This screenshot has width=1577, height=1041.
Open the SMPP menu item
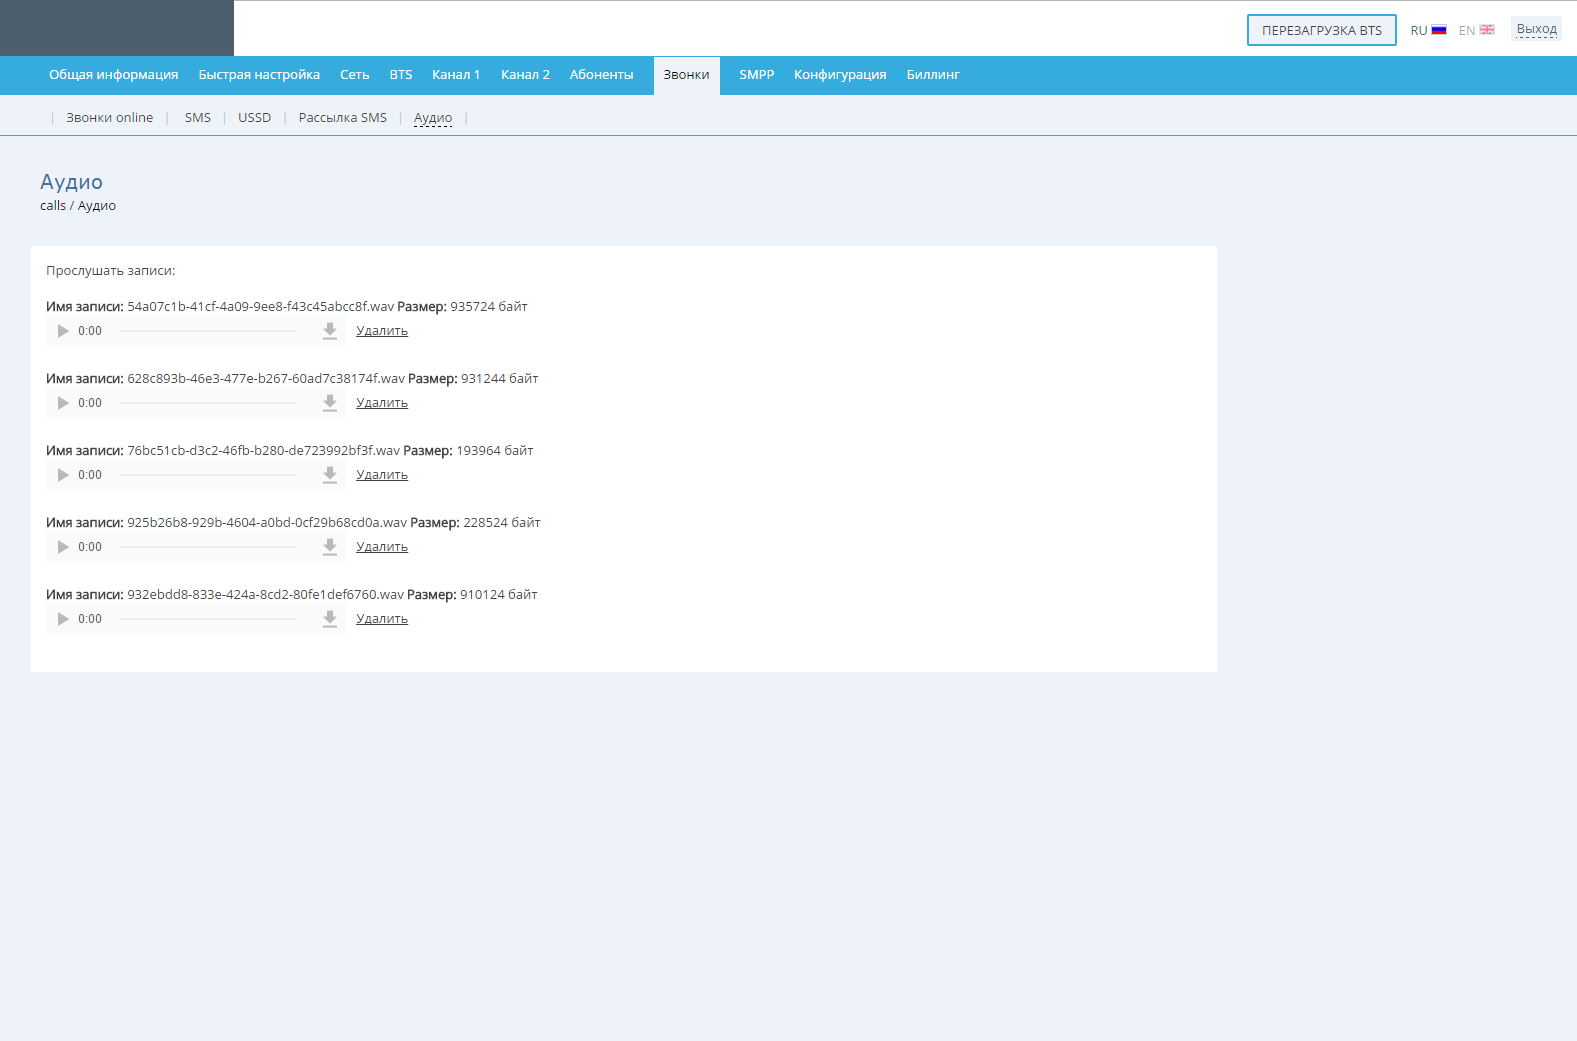point(757,75)
